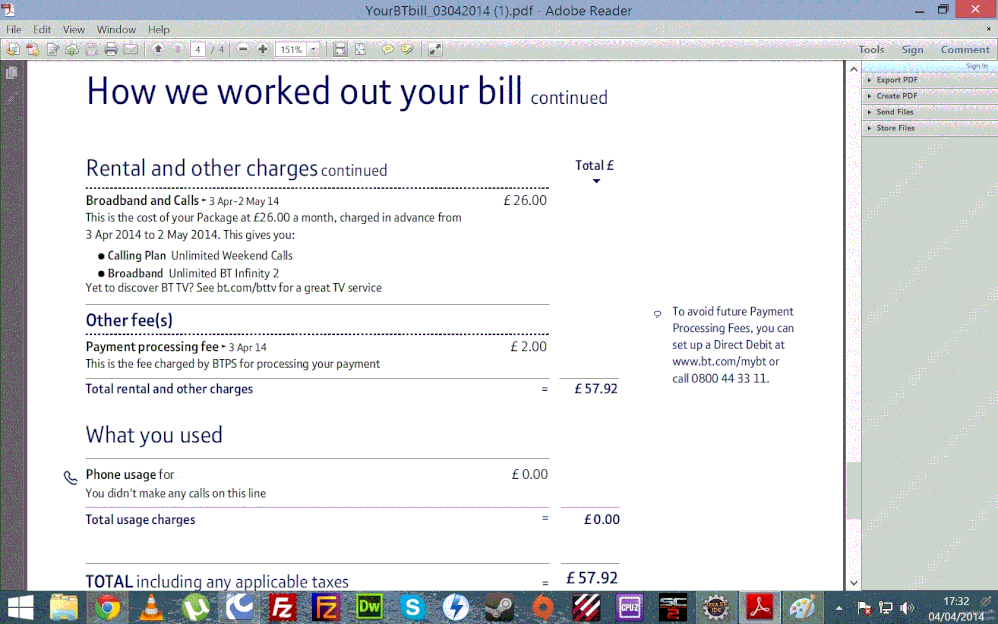The height and width of the screenshot is (624, 998).
Task: Open VLC media player from taskbar
Action: (151, 607)
